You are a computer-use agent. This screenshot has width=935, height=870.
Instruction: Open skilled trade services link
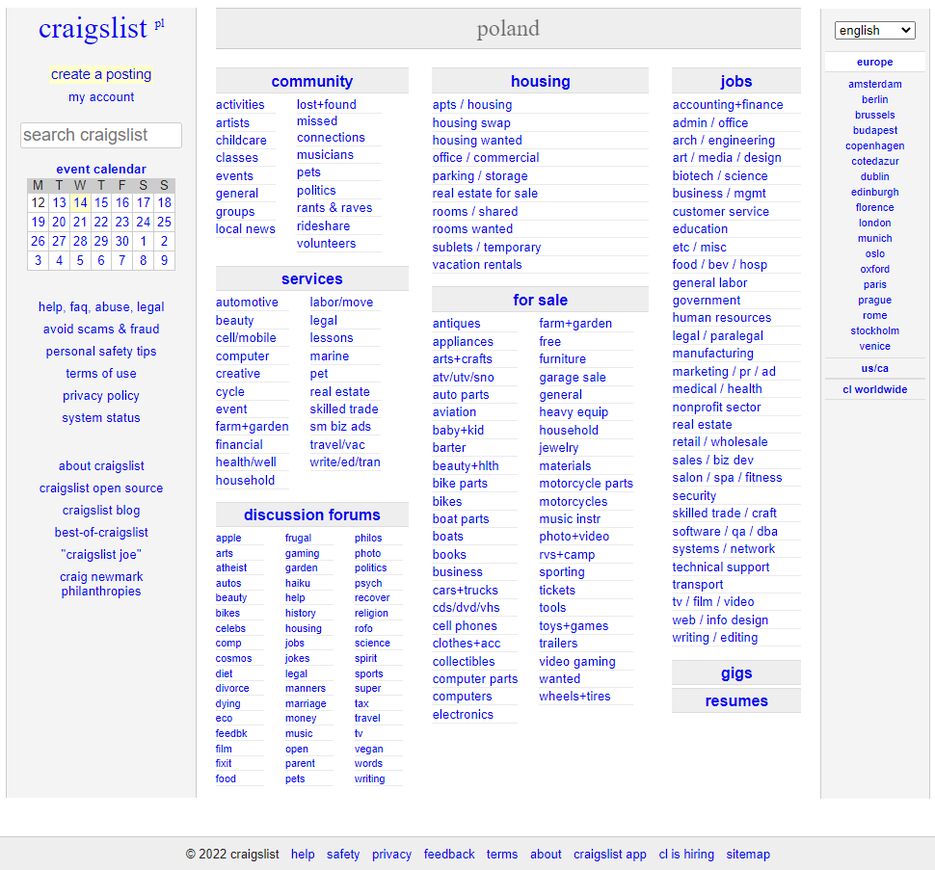click(x=343, y=409)
